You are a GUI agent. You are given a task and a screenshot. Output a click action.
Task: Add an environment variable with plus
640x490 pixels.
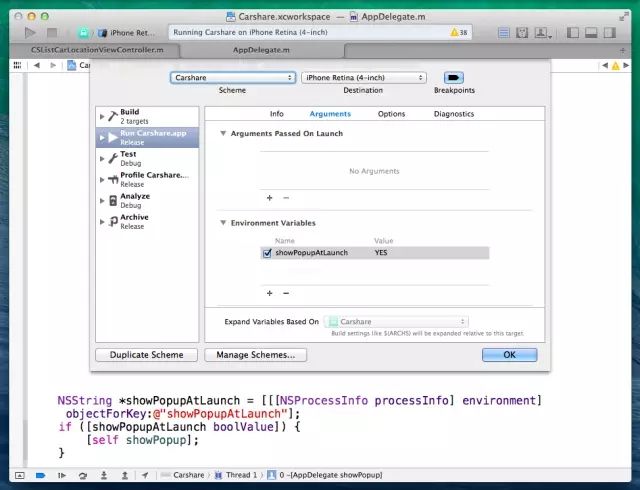point(269,293)
